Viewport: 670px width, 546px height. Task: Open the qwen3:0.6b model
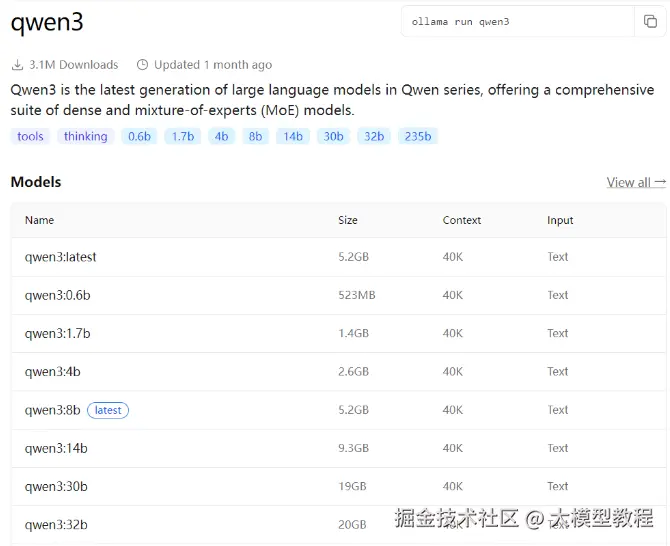(58, 295)
